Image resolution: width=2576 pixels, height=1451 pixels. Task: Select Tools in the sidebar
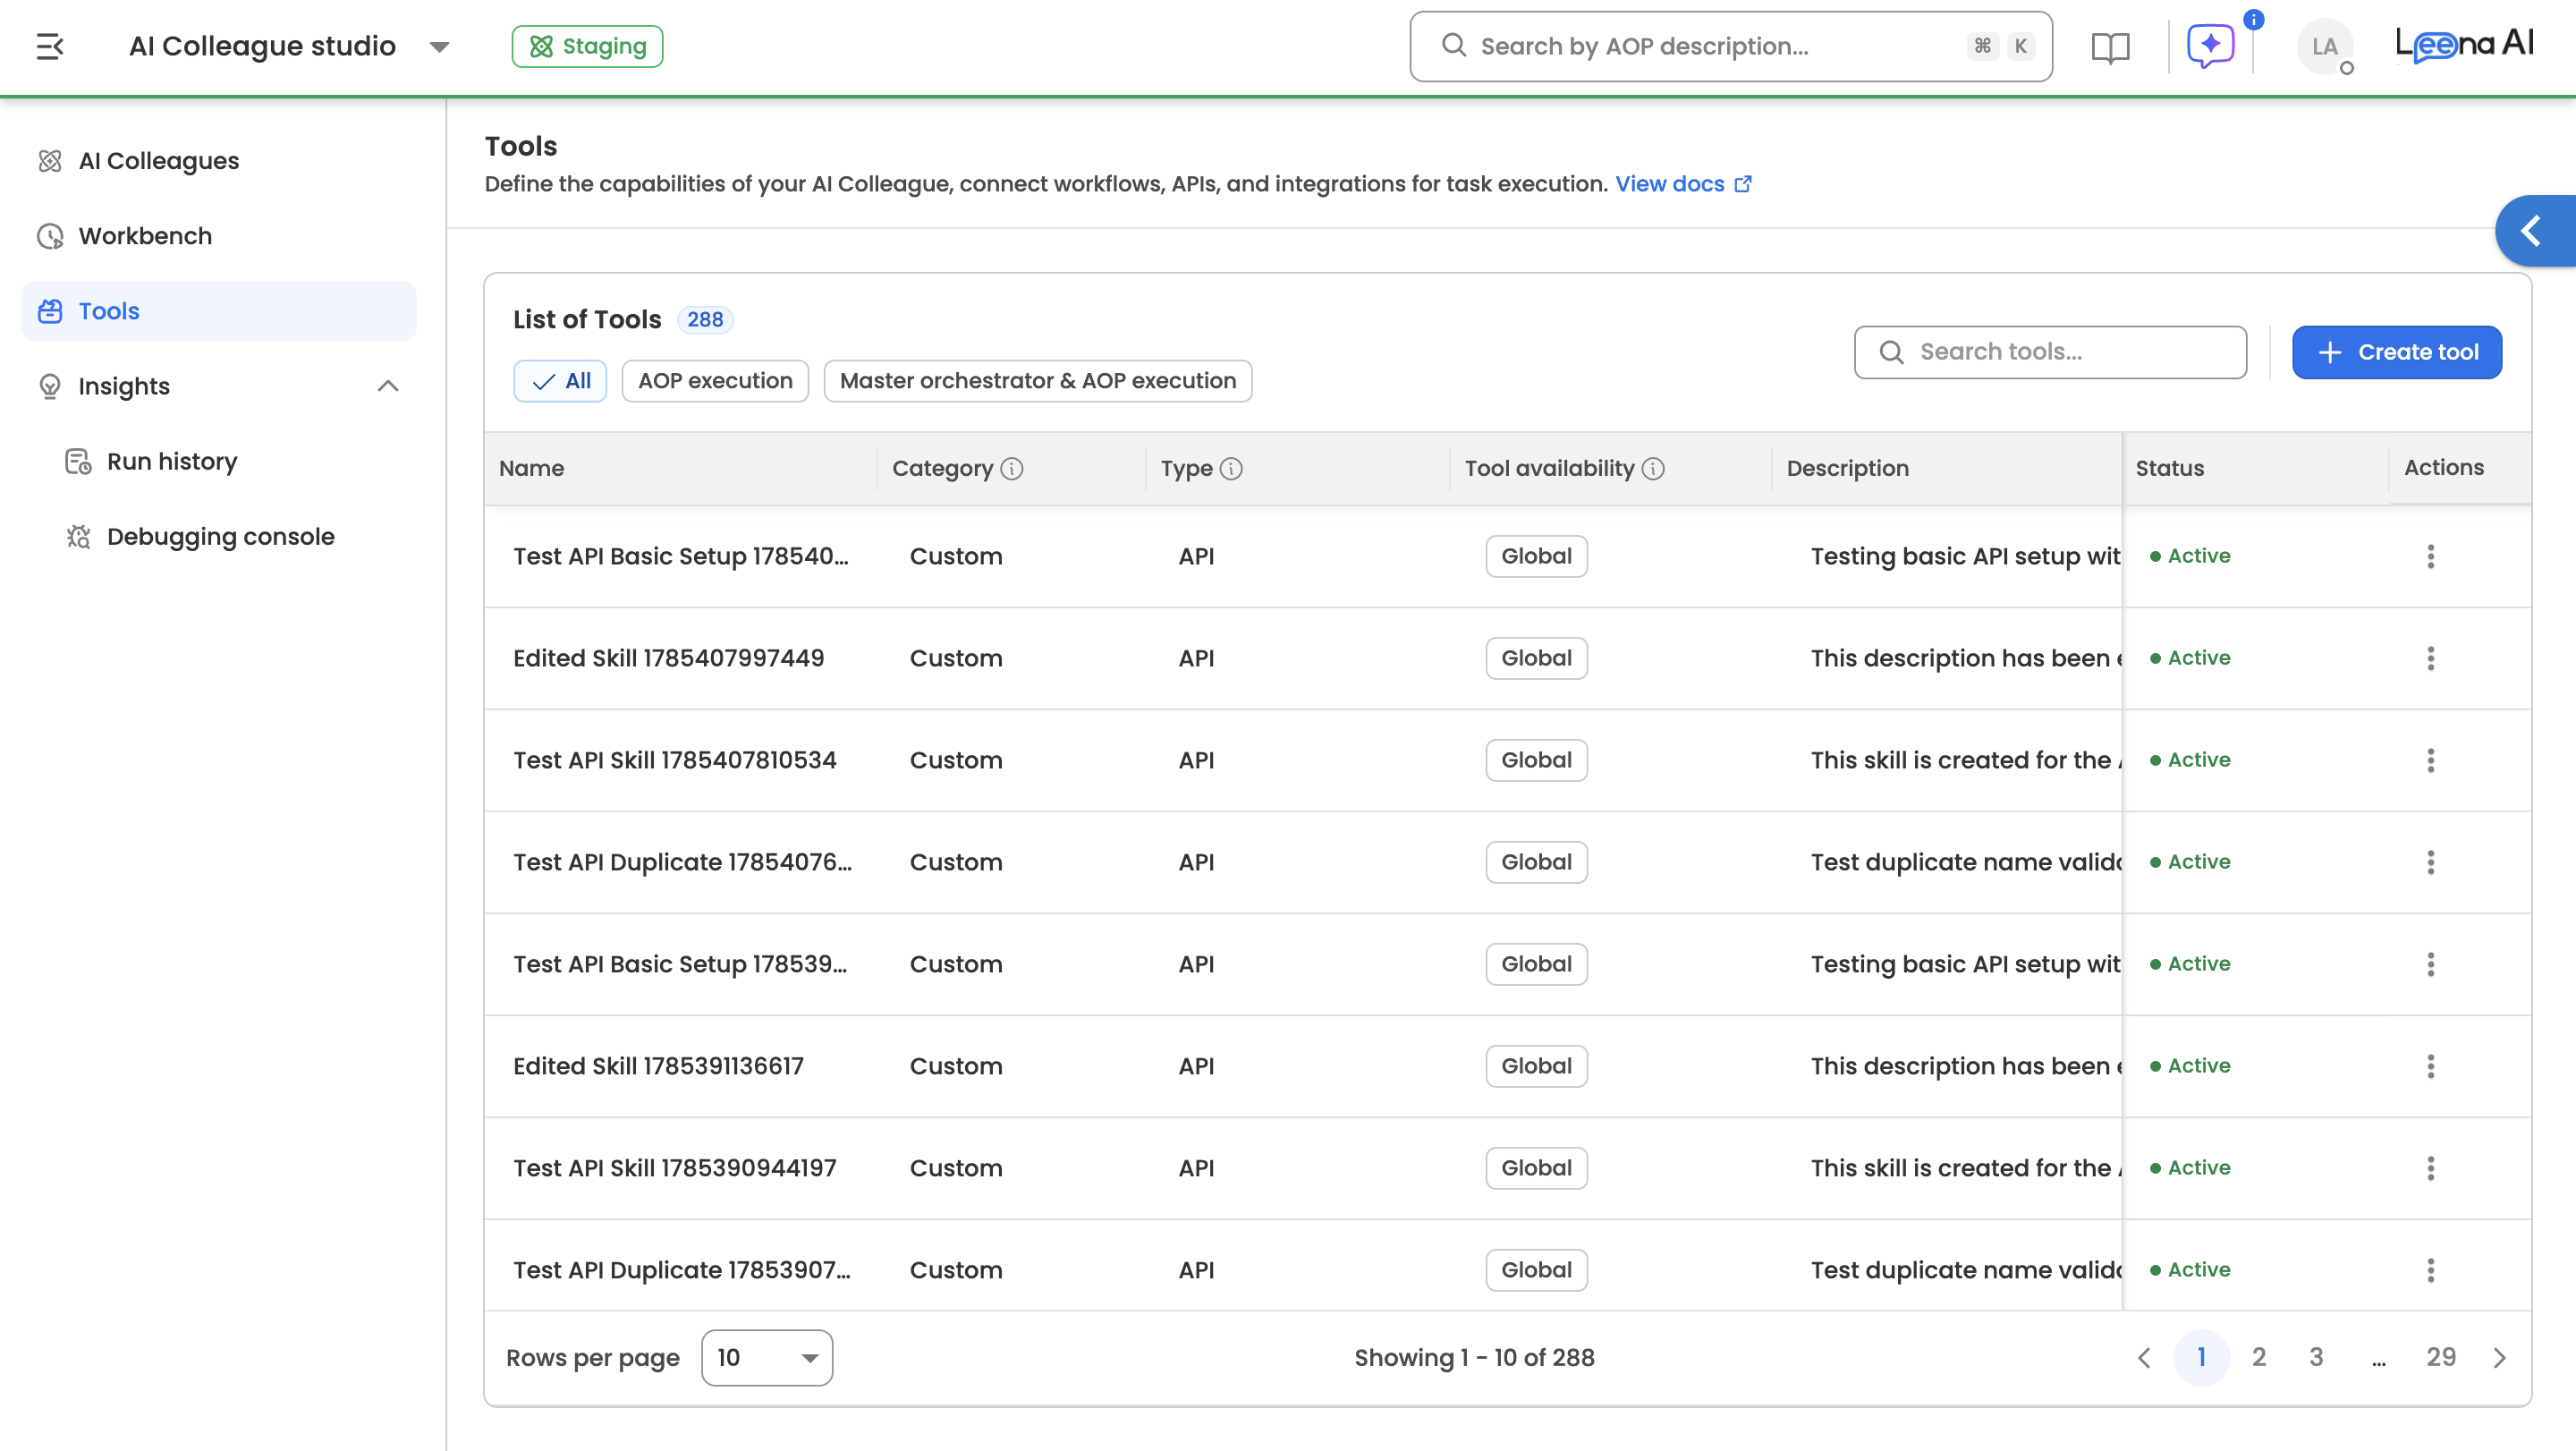coord(219,311)
